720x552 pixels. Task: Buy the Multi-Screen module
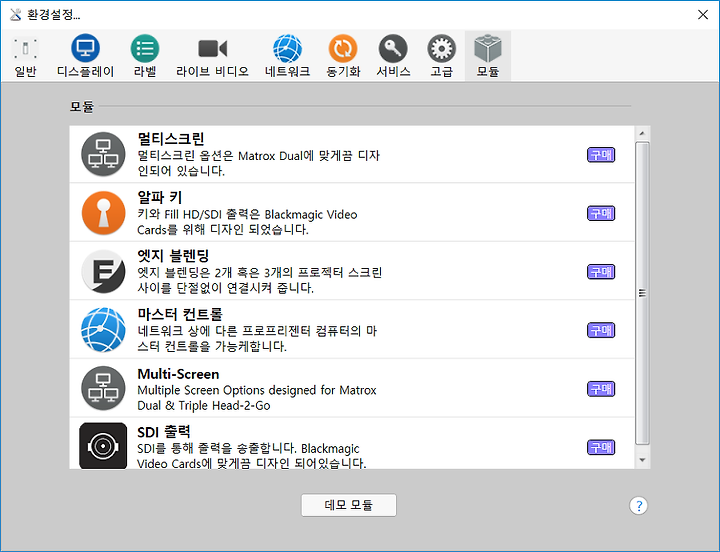601,389
